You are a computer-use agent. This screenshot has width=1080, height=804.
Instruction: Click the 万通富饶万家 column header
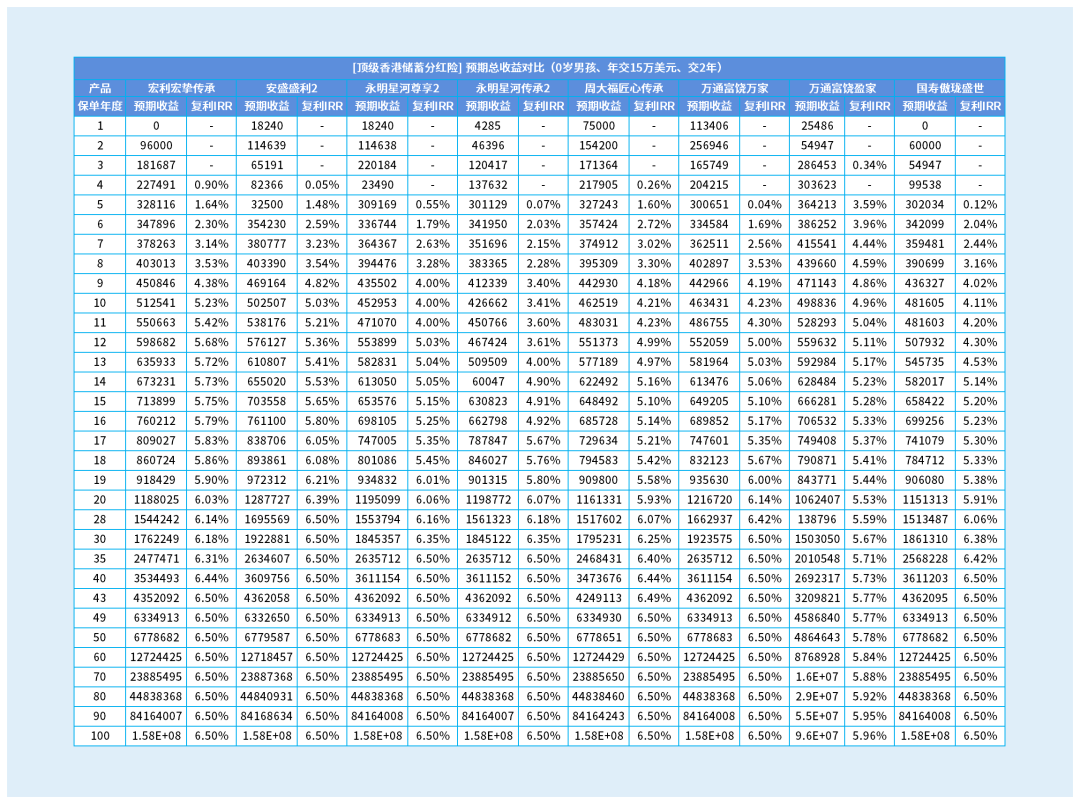(x=734, y=88)
